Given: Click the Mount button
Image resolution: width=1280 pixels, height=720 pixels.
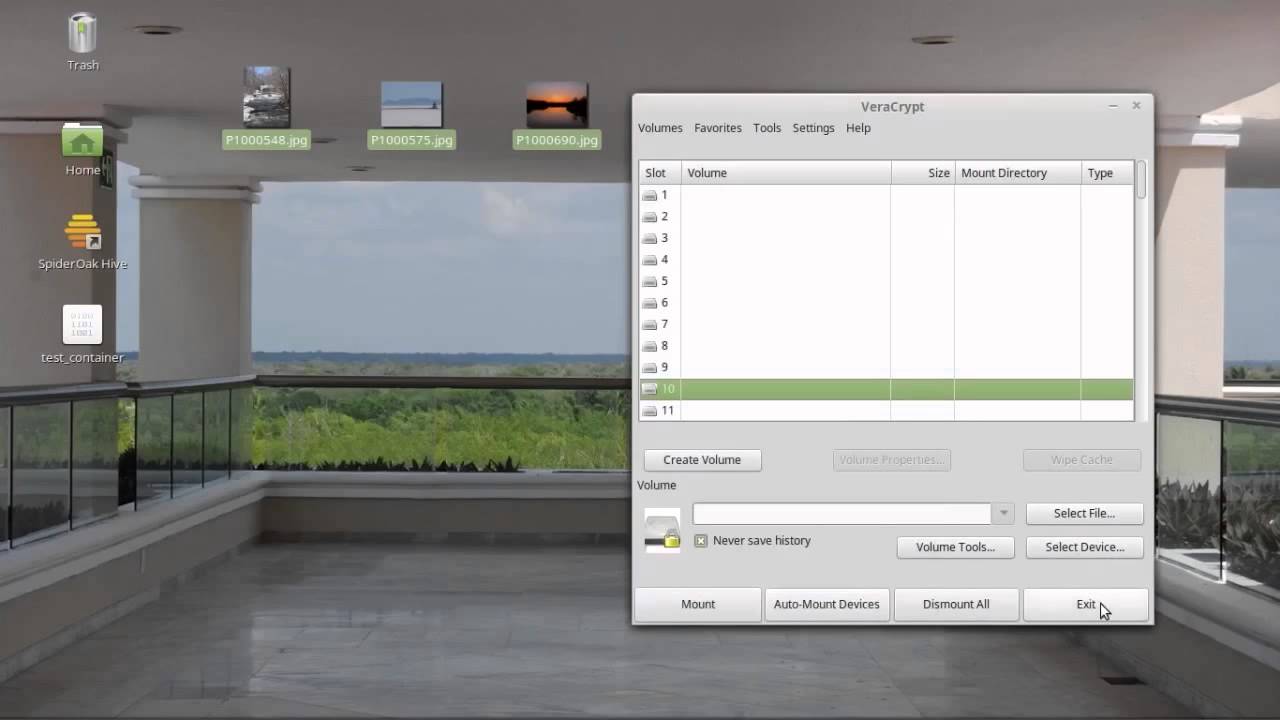Looking at the screenshot, I should pos(698,604).
